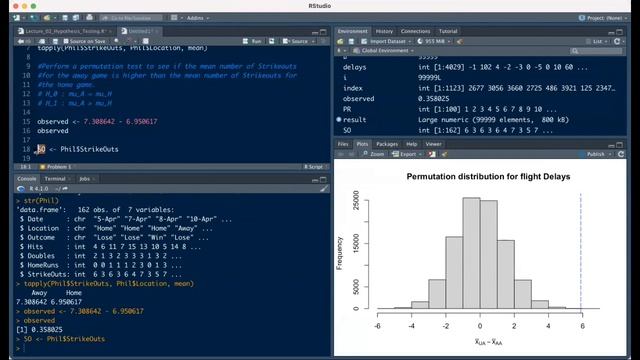640x360 pixels.
Task: Publish the plot
Action: point(595,154)
